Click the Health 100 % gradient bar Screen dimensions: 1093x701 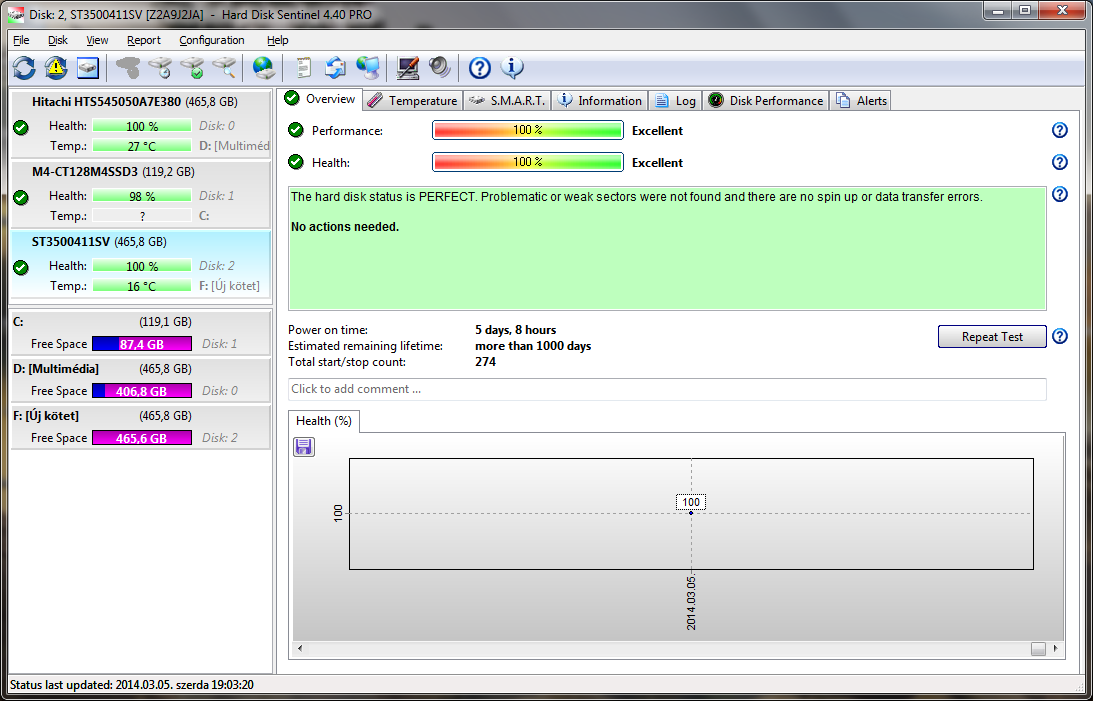528,162
